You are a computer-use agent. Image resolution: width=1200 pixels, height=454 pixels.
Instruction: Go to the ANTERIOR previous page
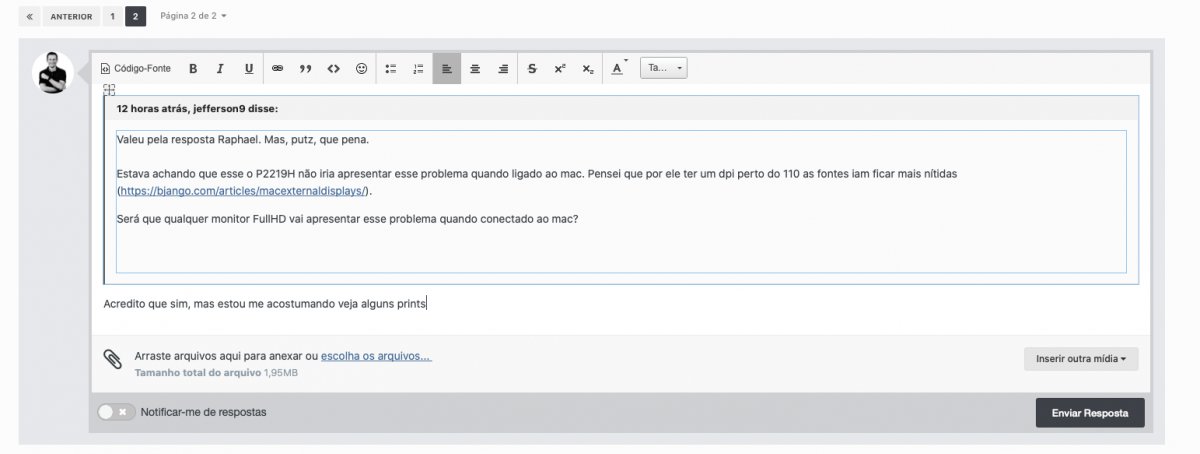71,16
